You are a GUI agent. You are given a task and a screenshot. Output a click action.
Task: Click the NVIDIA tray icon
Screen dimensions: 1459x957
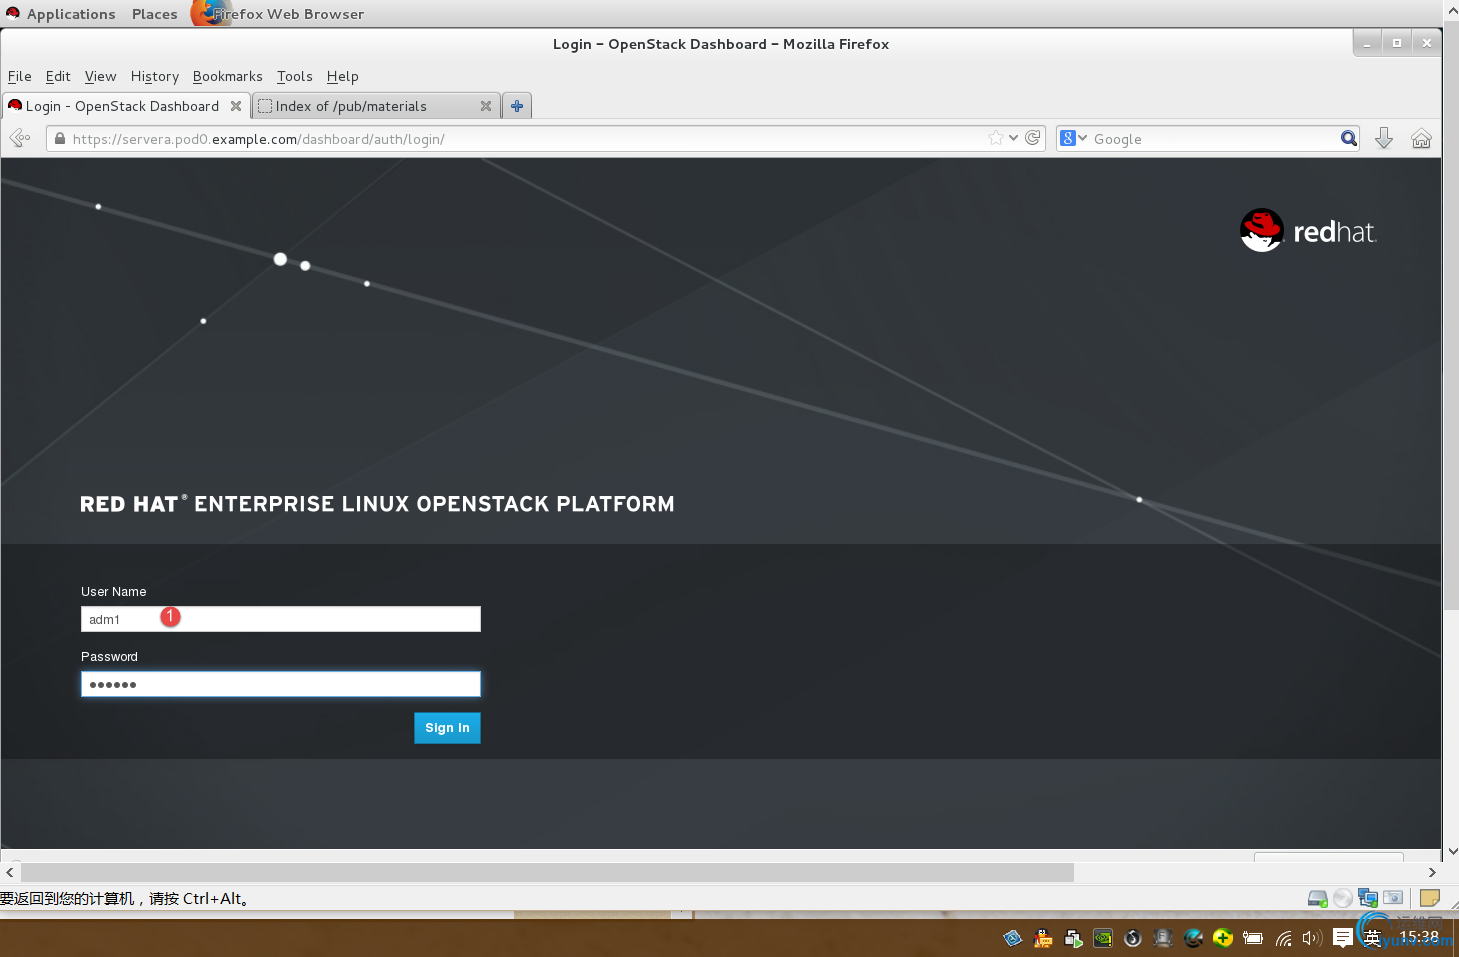pos(1103,938)
